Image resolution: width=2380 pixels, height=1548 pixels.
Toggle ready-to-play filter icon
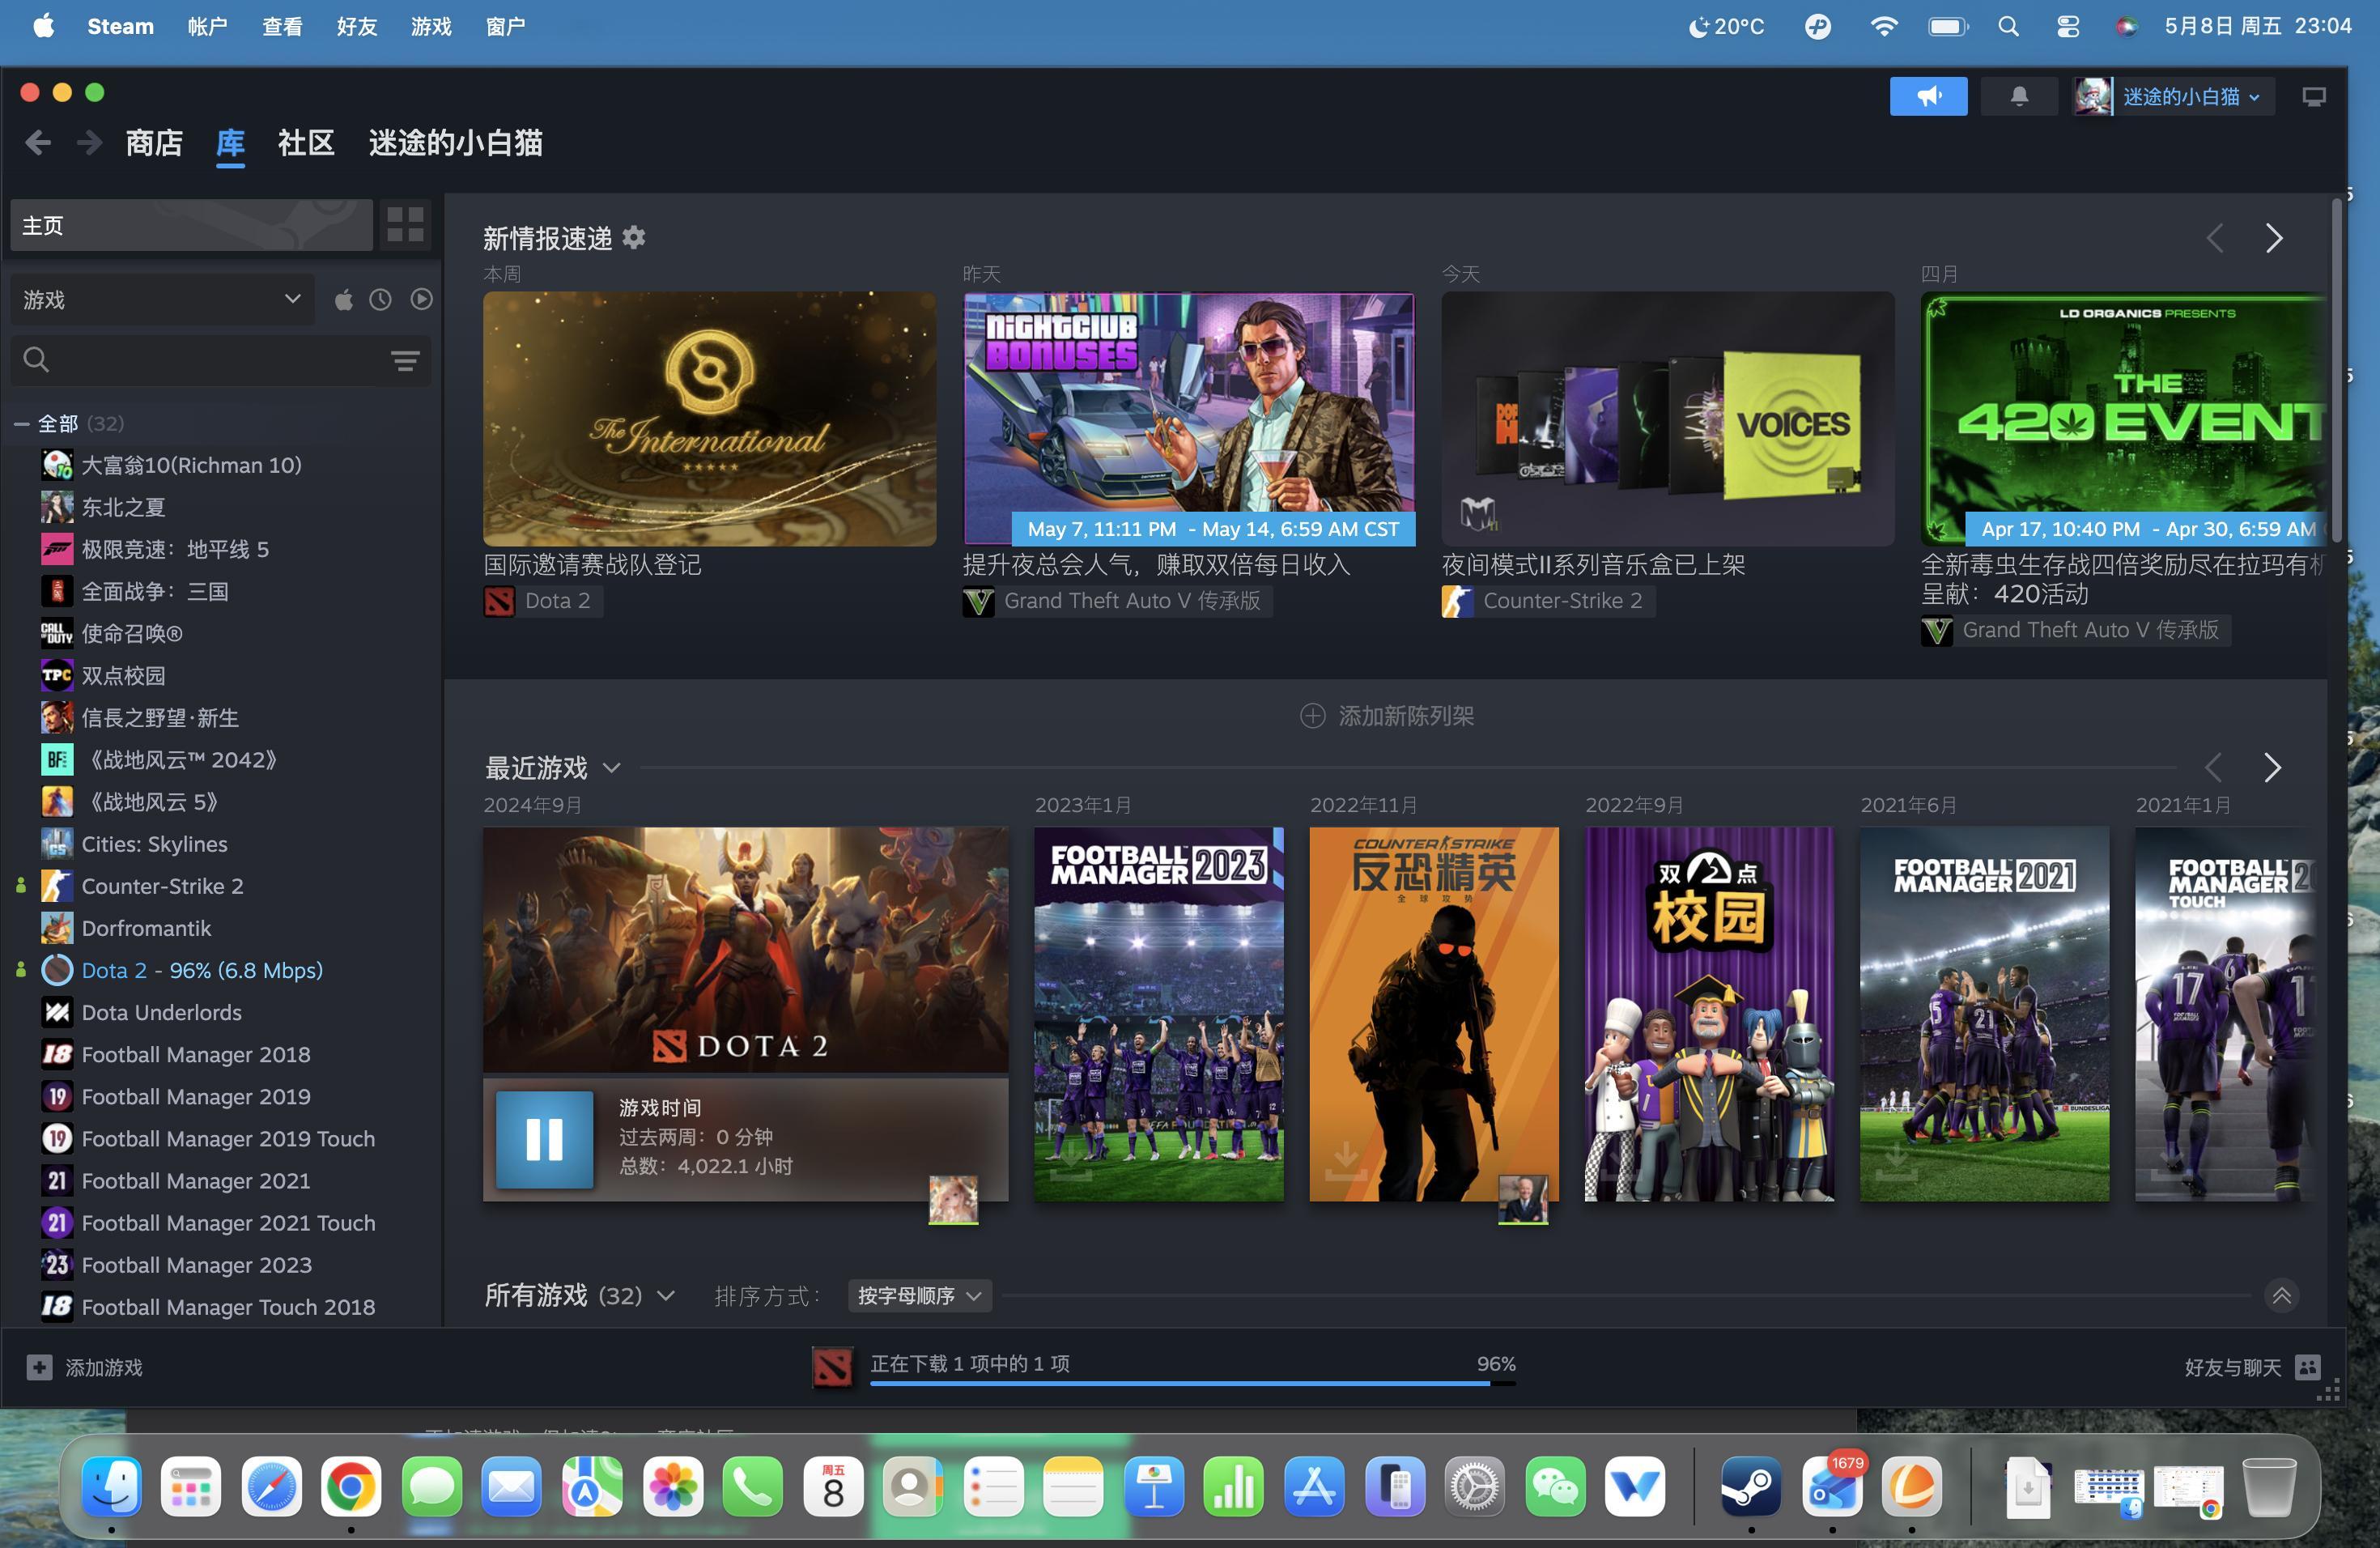coord(421,299)
